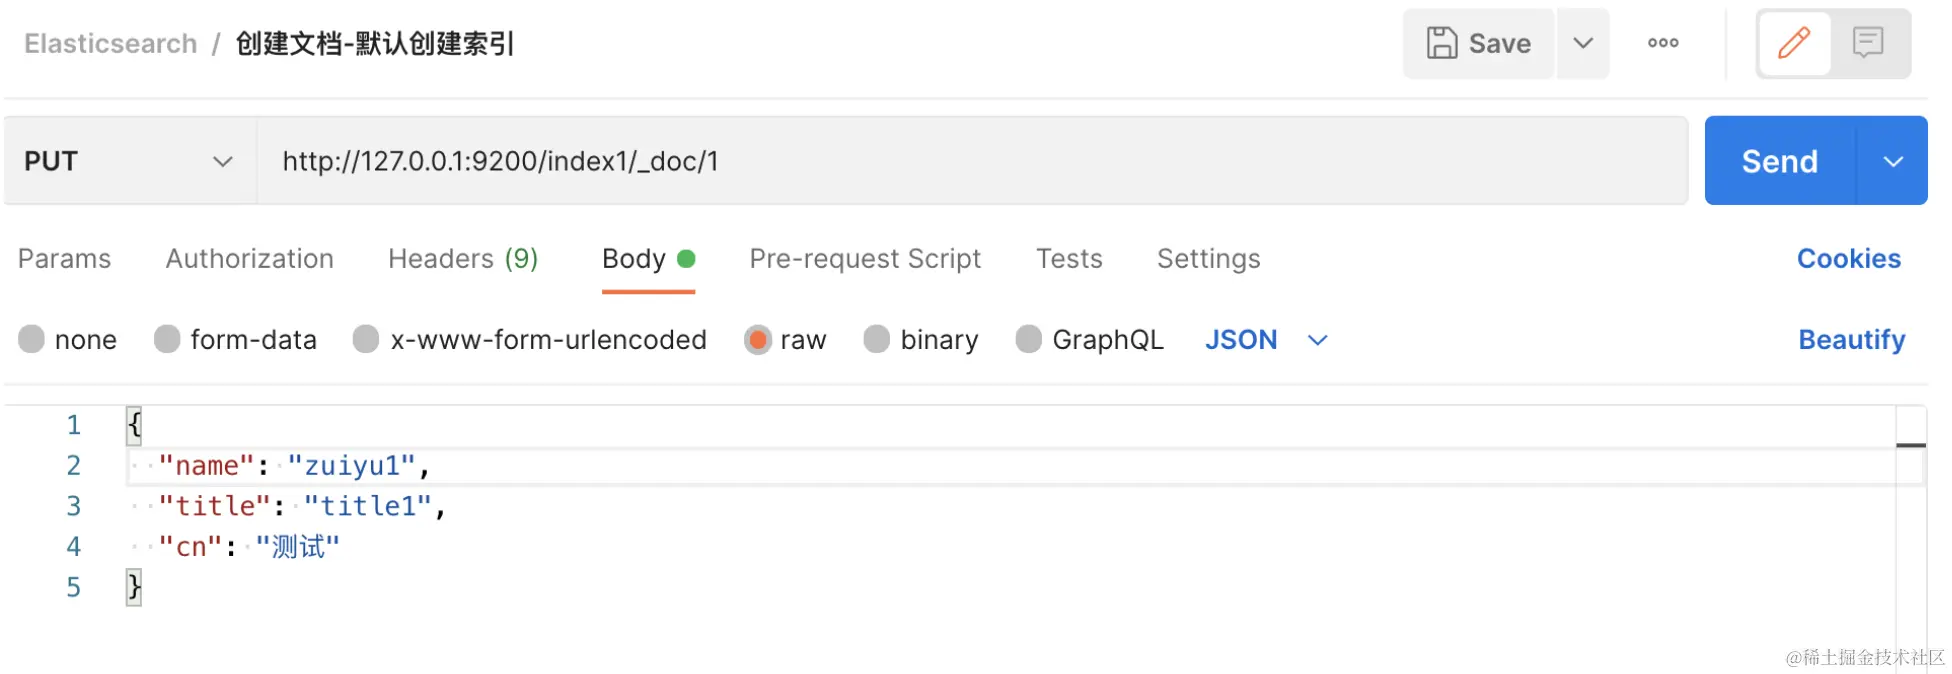Choose the GraphQL body type
The width and height of the screenshot is (1952, 674).
(1028, 340)
